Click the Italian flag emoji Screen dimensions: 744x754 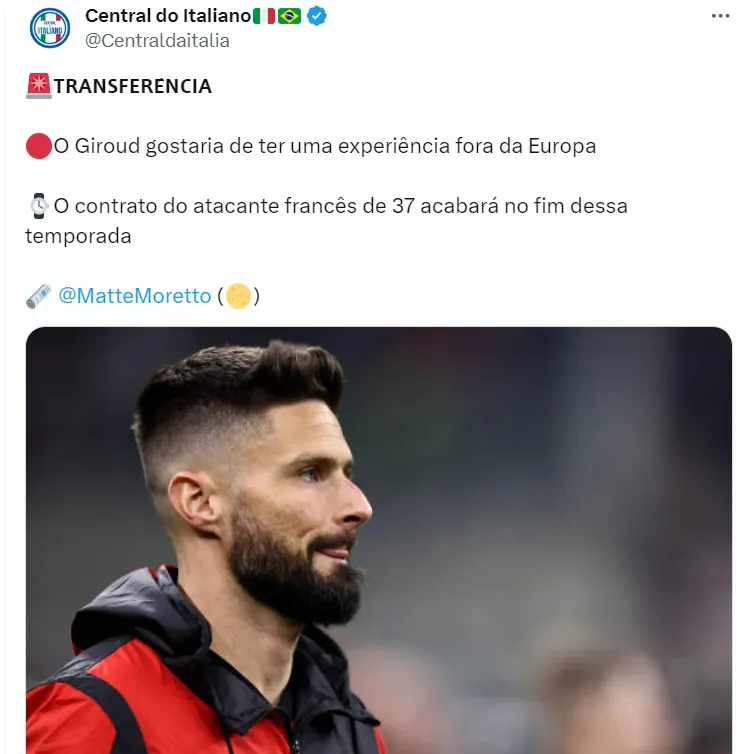click(264, 16)
